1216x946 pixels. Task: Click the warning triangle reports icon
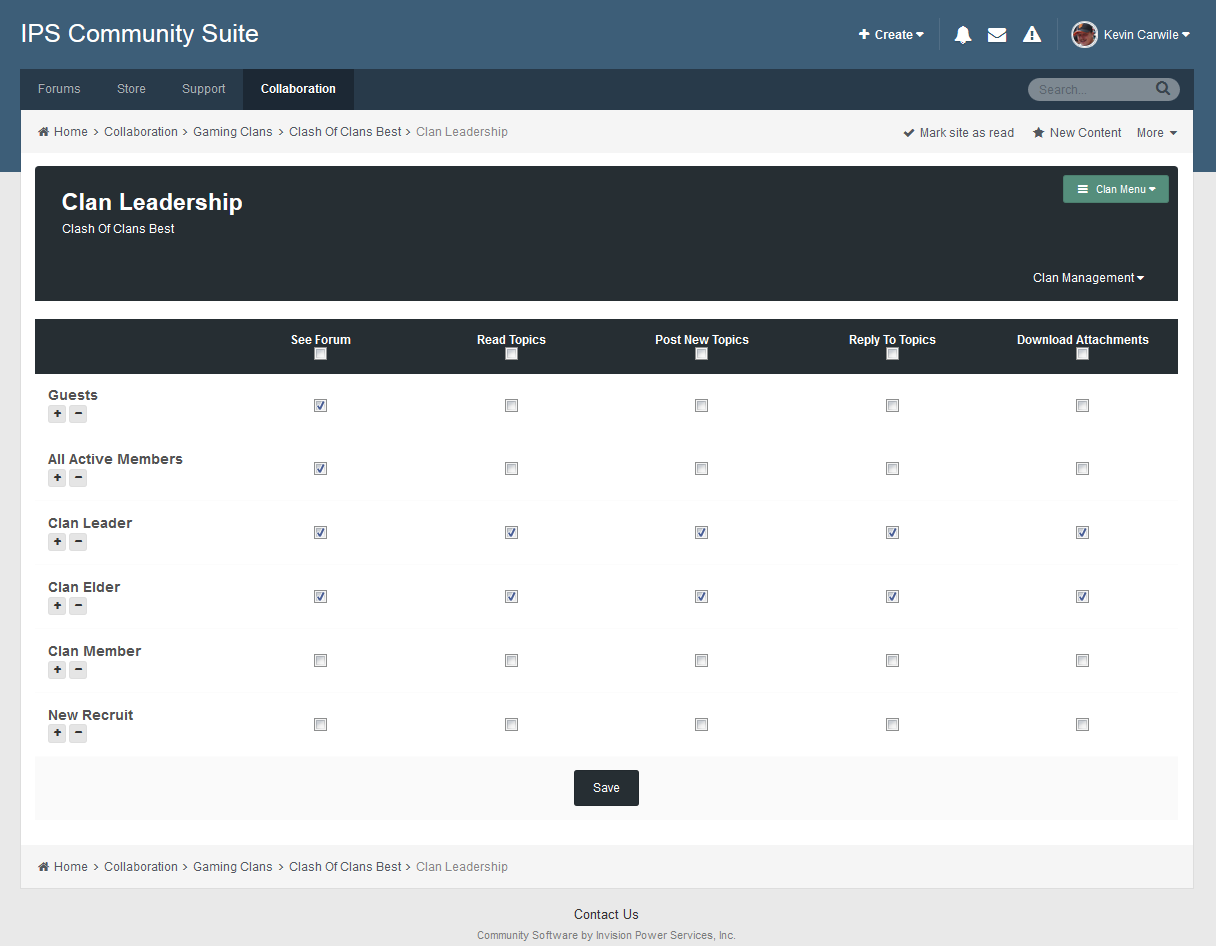(1032, 35)
